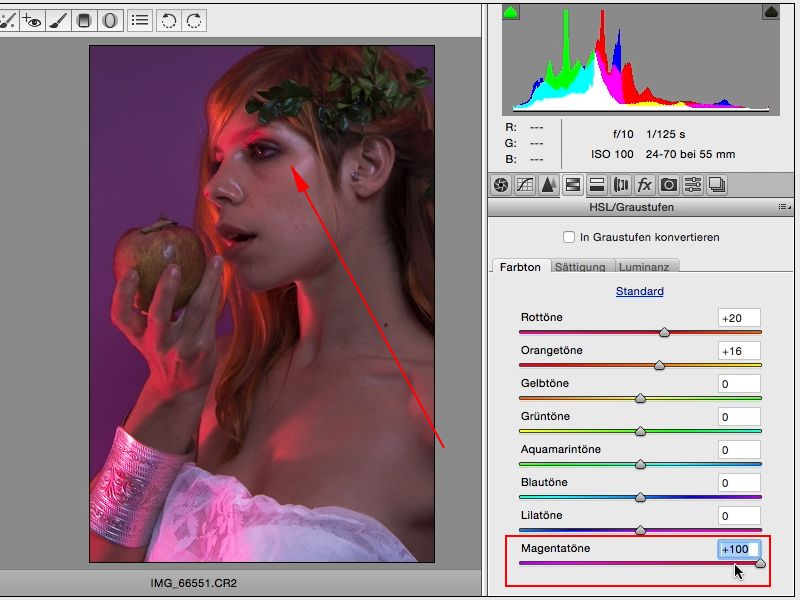Click the histogram graph
Viewport: 800px width, 600px height.
pos(641,60)
